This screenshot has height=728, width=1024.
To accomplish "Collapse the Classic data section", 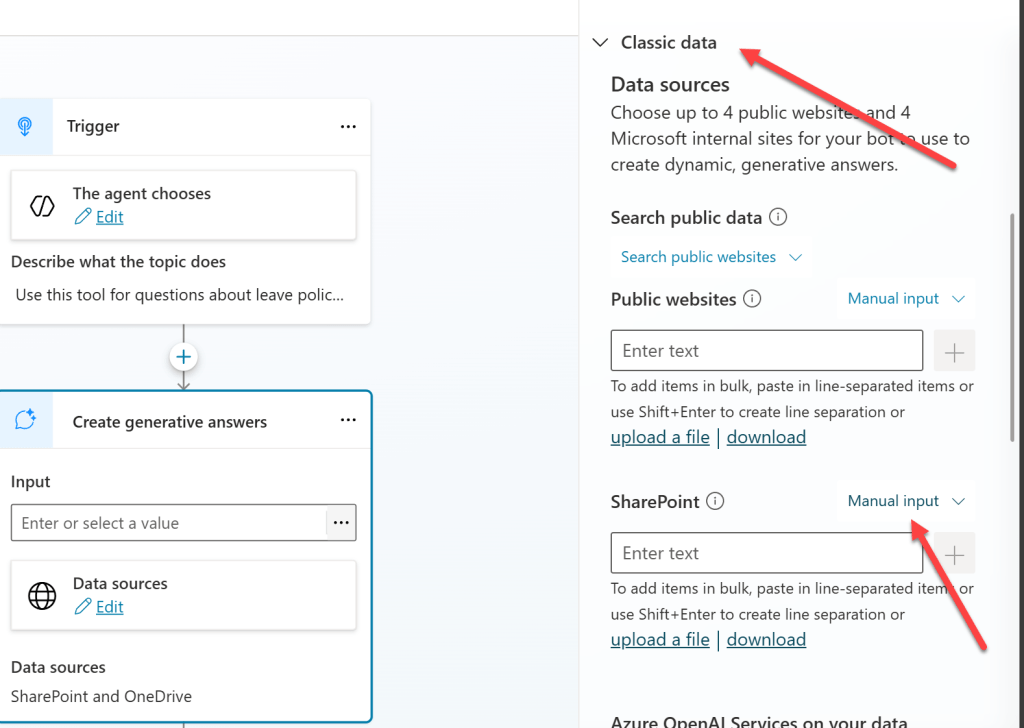I will coord(600,42).
